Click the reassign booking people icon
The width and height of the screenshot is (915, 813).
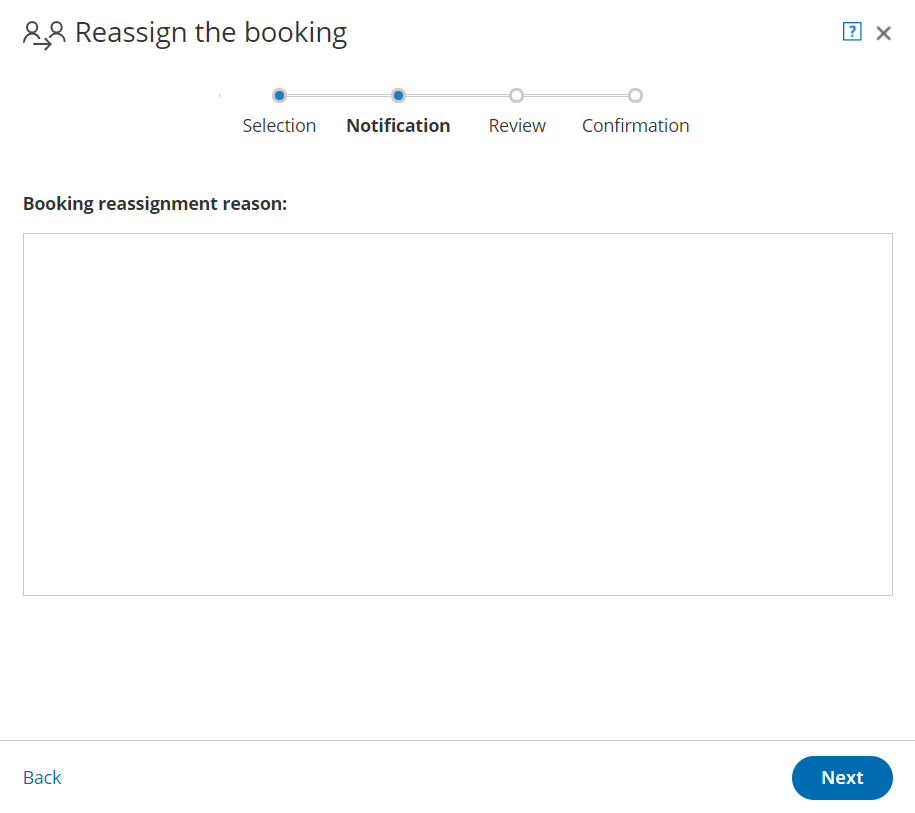44,34
